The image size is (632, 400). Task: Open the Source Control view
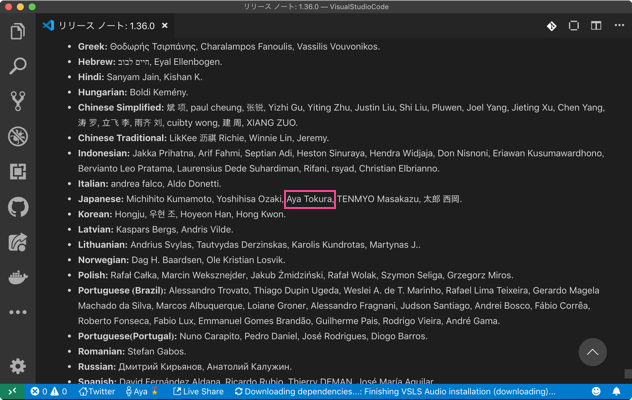pos(18,101)
